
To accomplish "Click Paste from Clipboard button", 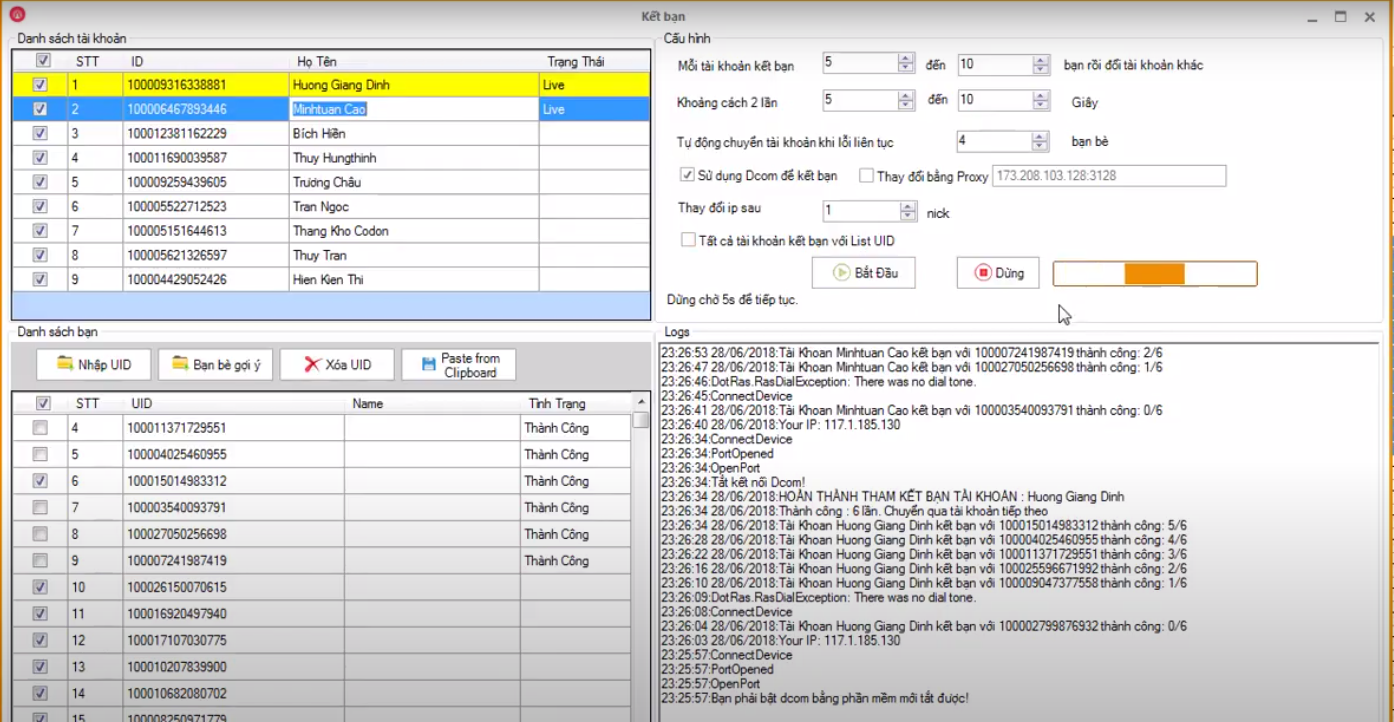I will [459, 364].
